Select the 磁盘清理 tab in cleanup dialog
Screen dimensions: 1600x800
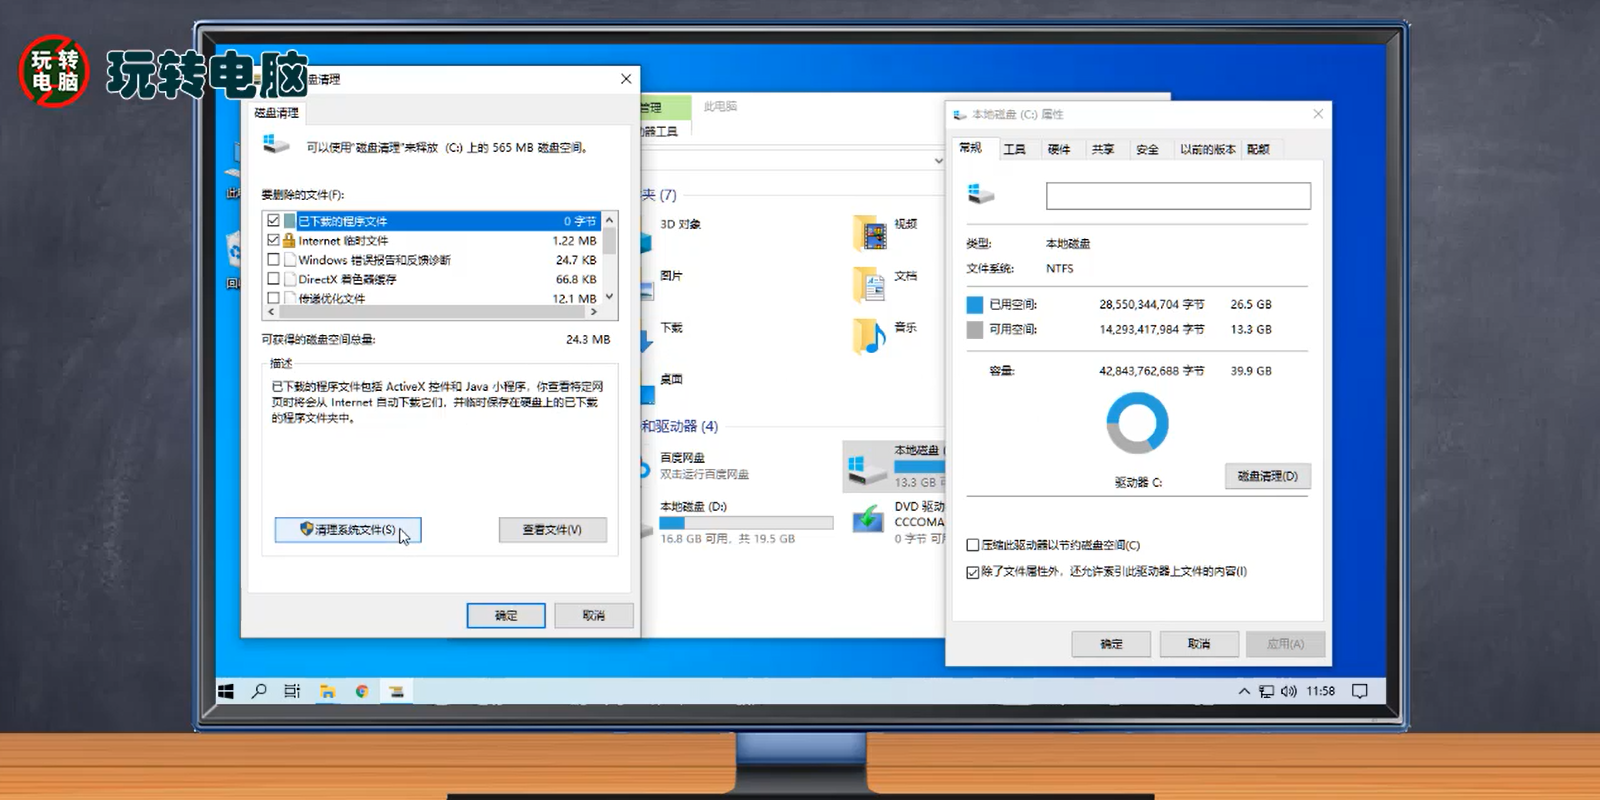pos(277,113)
